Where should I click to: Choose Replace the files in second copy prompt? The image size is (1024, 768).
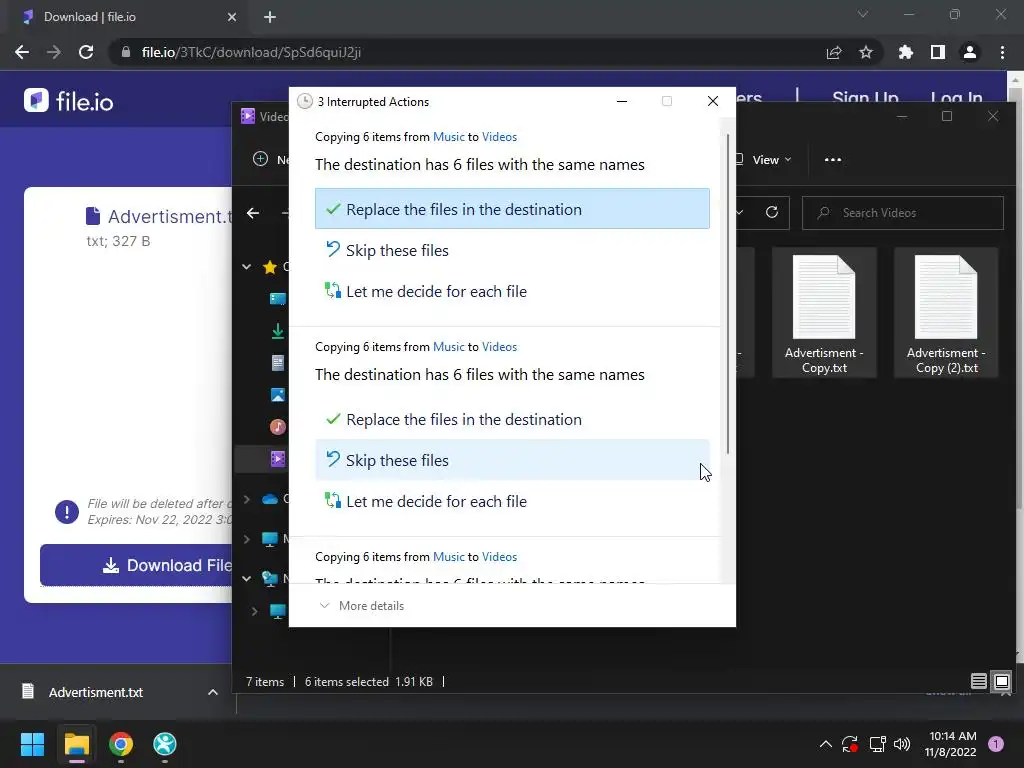tap(512, 419)
